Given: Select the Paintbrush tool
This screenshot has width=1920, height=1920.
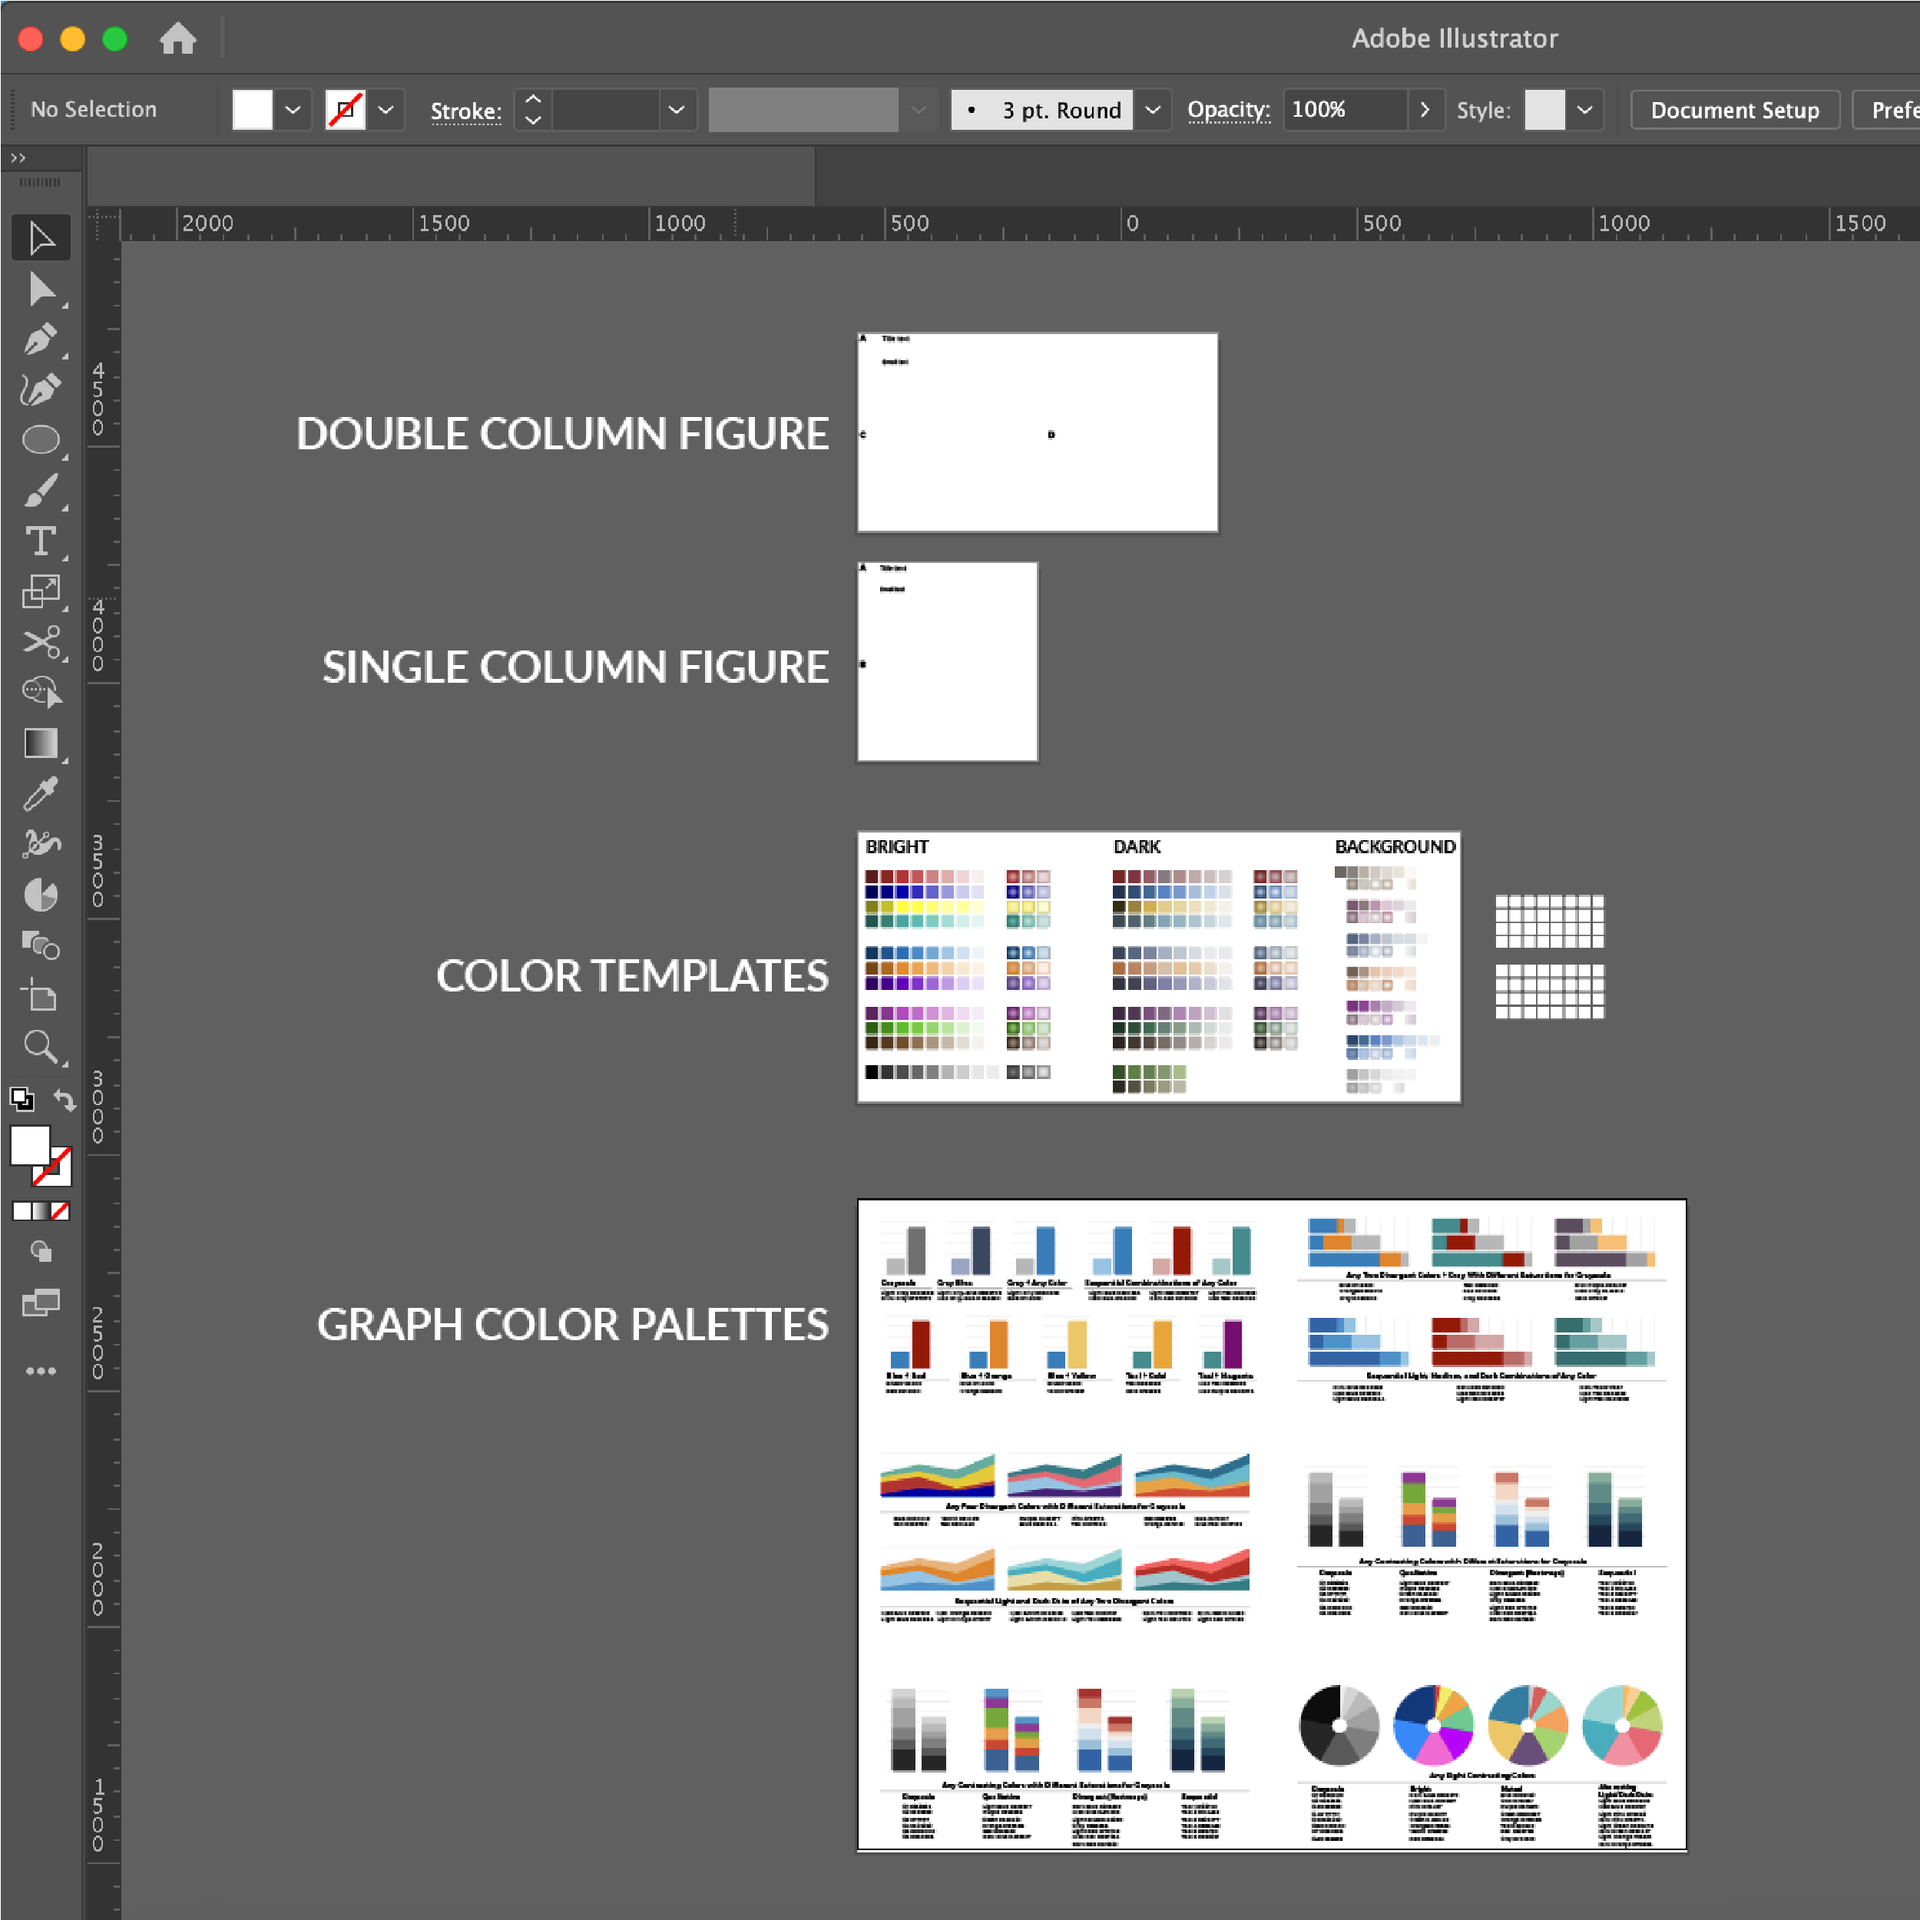Looking at the screenshot, I should coord(41,490).
